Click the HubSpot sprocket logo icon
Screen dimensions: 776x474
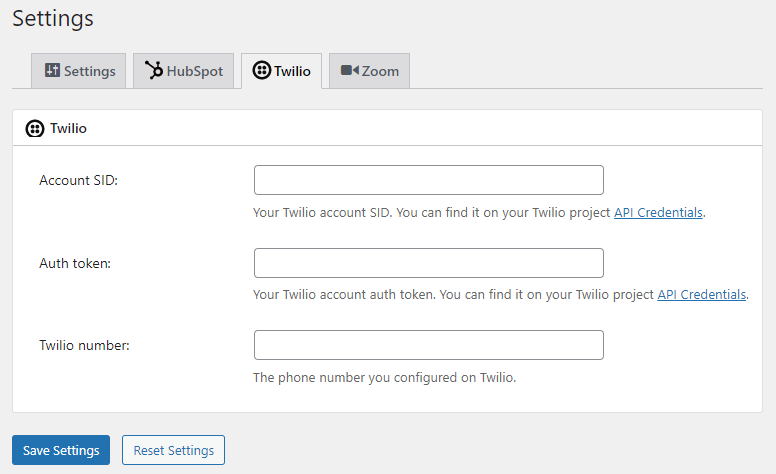point(154,71)
